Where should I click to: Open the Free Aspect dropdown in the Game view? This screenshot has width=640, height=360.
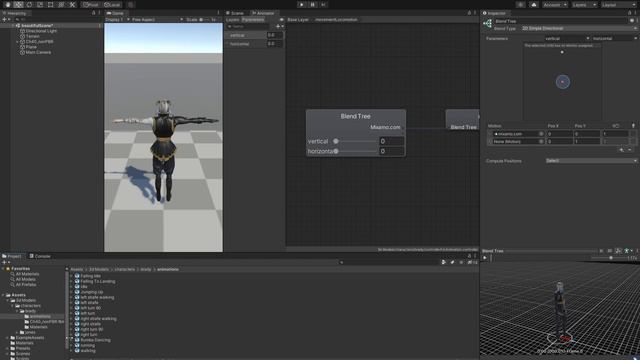[x=157, y=20]
